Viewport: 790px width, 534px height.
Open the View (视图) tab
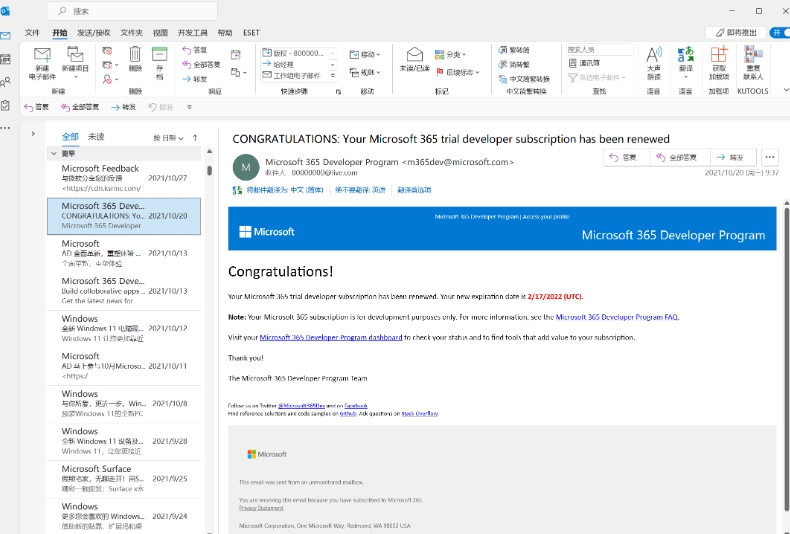[160, 32]
